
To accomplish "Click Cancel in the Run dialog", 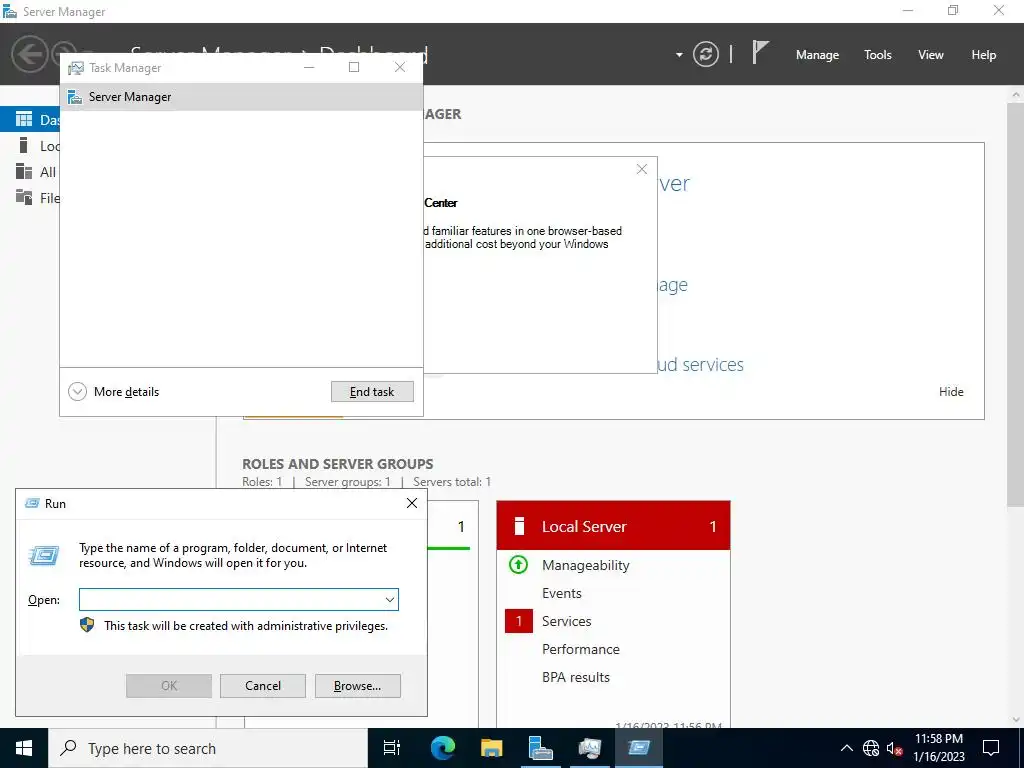I will [263, 686].
